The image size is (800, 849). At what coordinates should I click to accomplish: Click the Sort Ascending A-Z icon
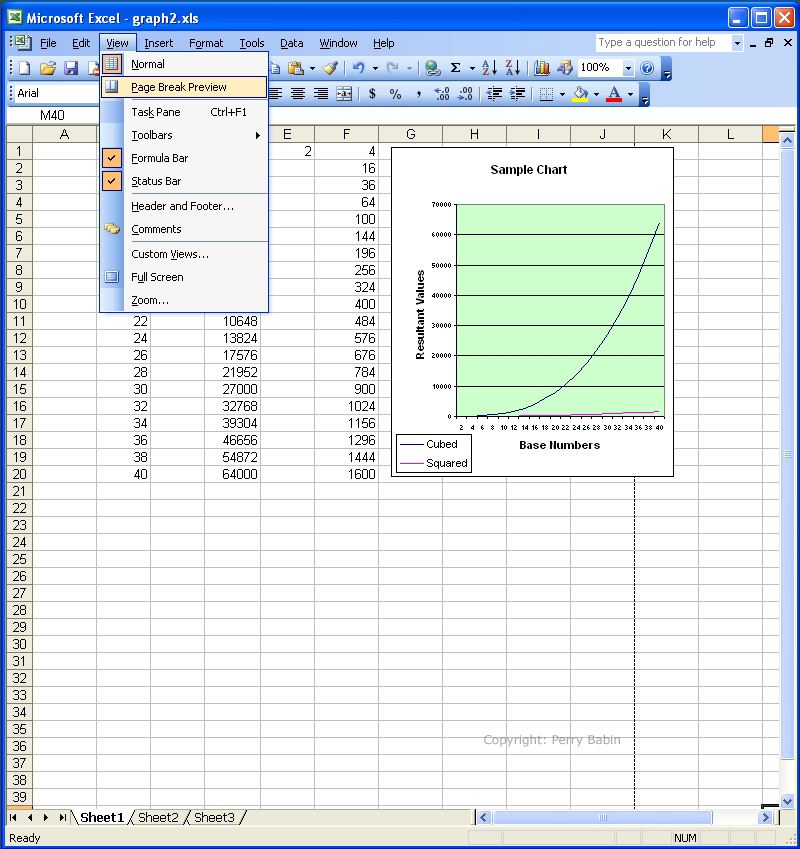pos(489,68)
